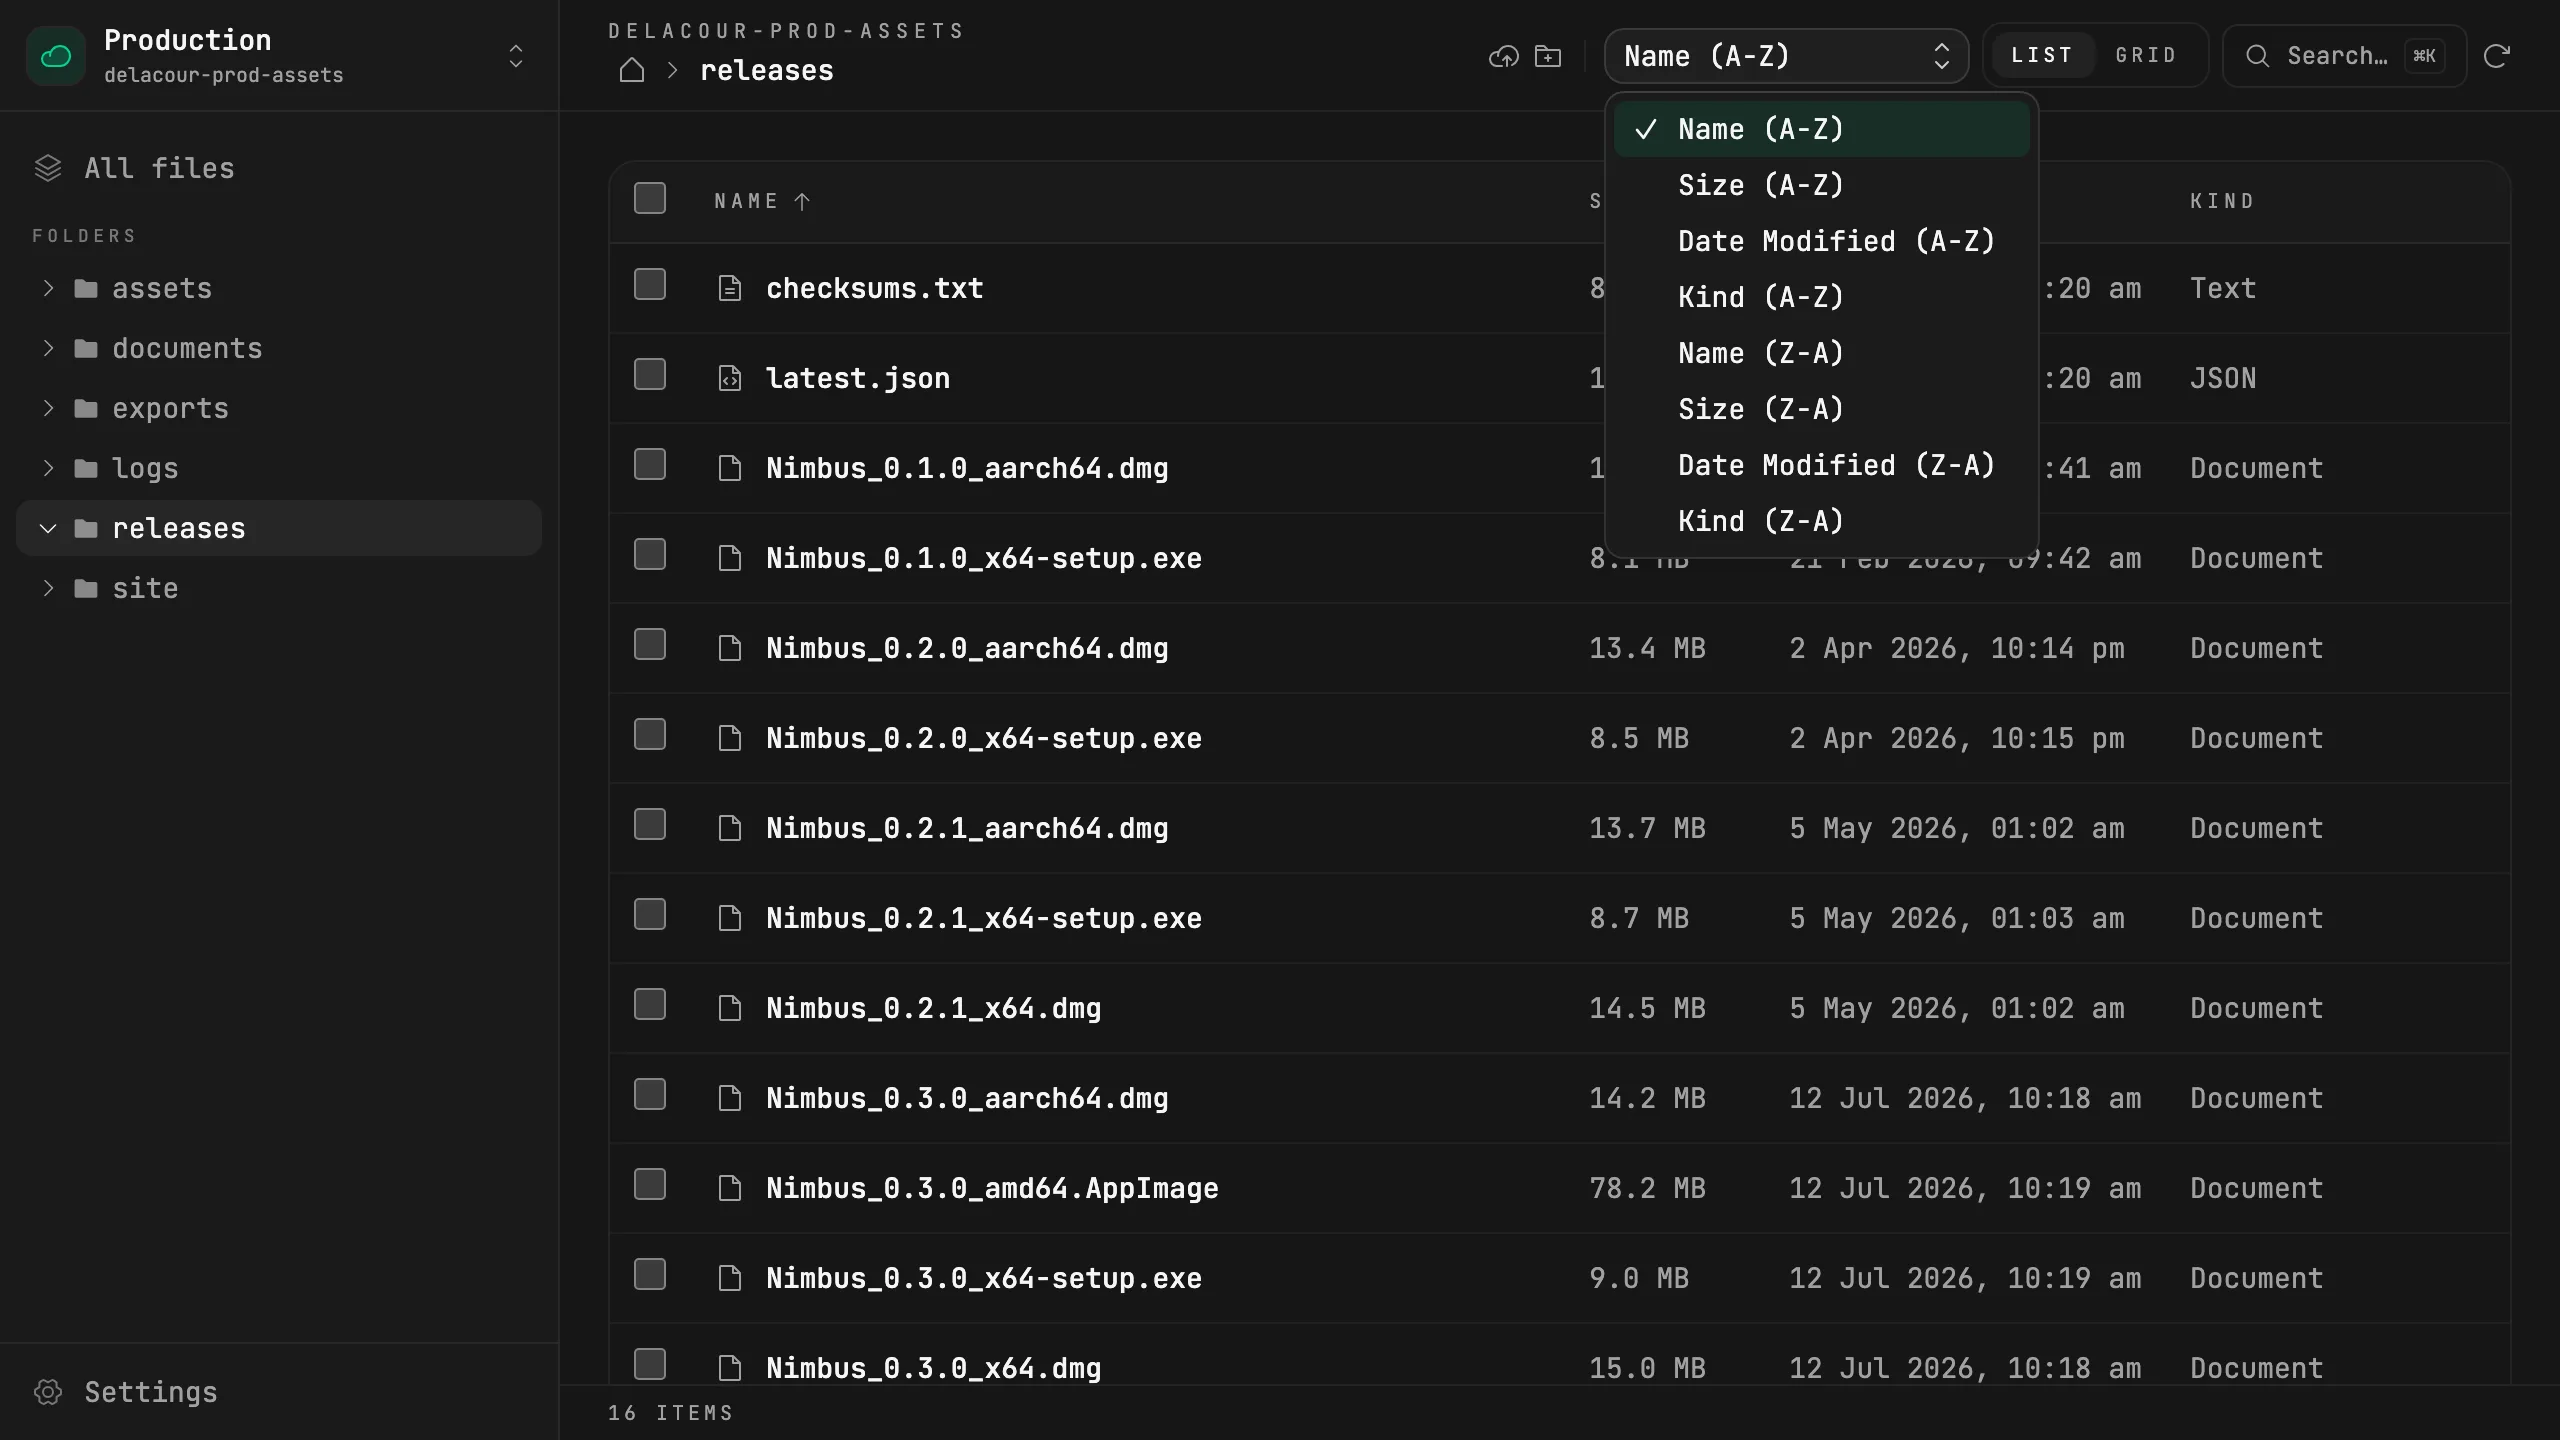Click the search magnifier icon
Image resolution: width=2560 pixels, height=1440 pixels.
point(2257,56)
